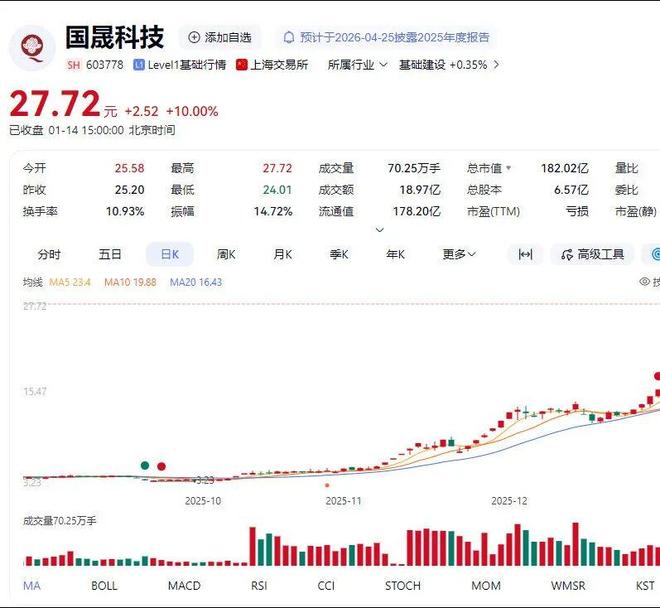Click the 成交量 value 70.25万手

pos(414,168)
